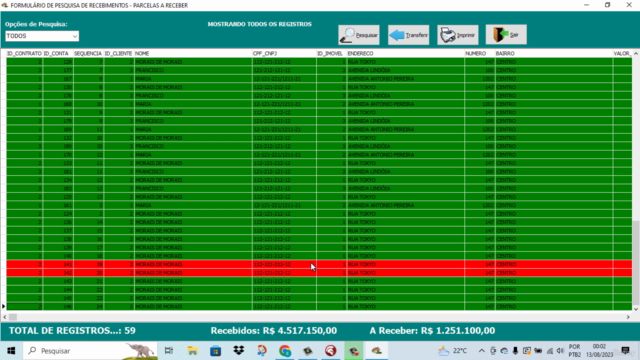Click the ID_CONTRATO column header

(24, 53)
